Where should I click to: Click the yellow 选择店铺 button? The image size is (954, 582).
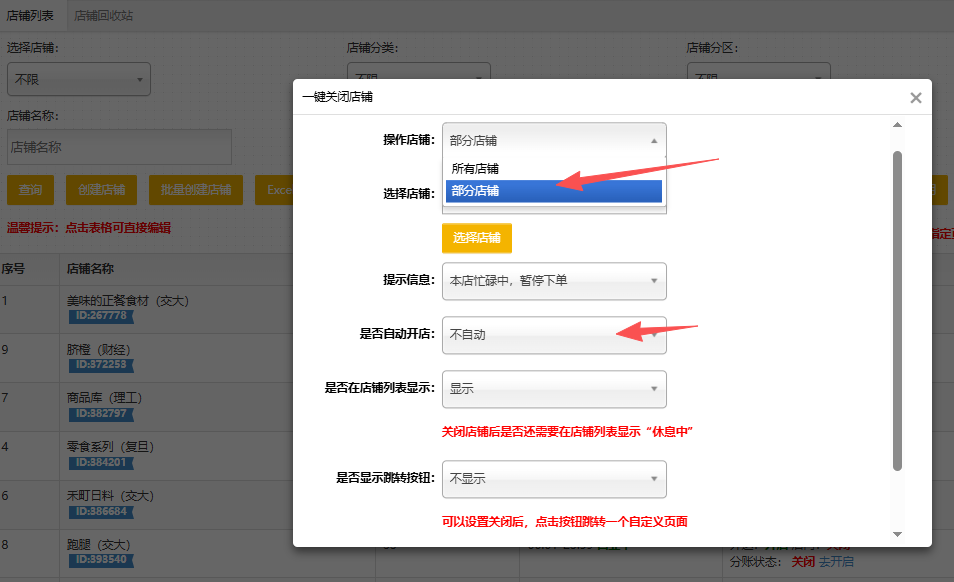click(477, 238)
